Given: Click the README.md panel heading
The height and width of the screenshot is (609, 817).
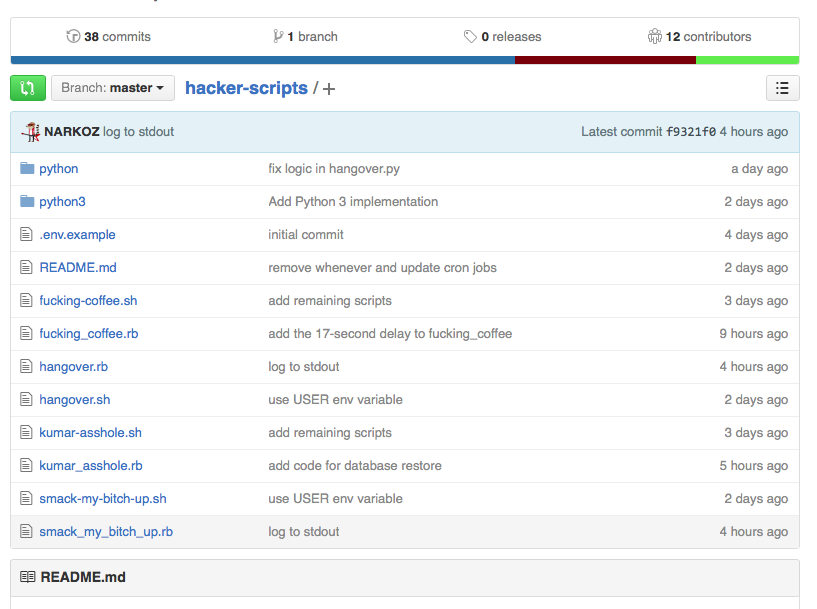Looking at the screenshot, I should point(83,577).
